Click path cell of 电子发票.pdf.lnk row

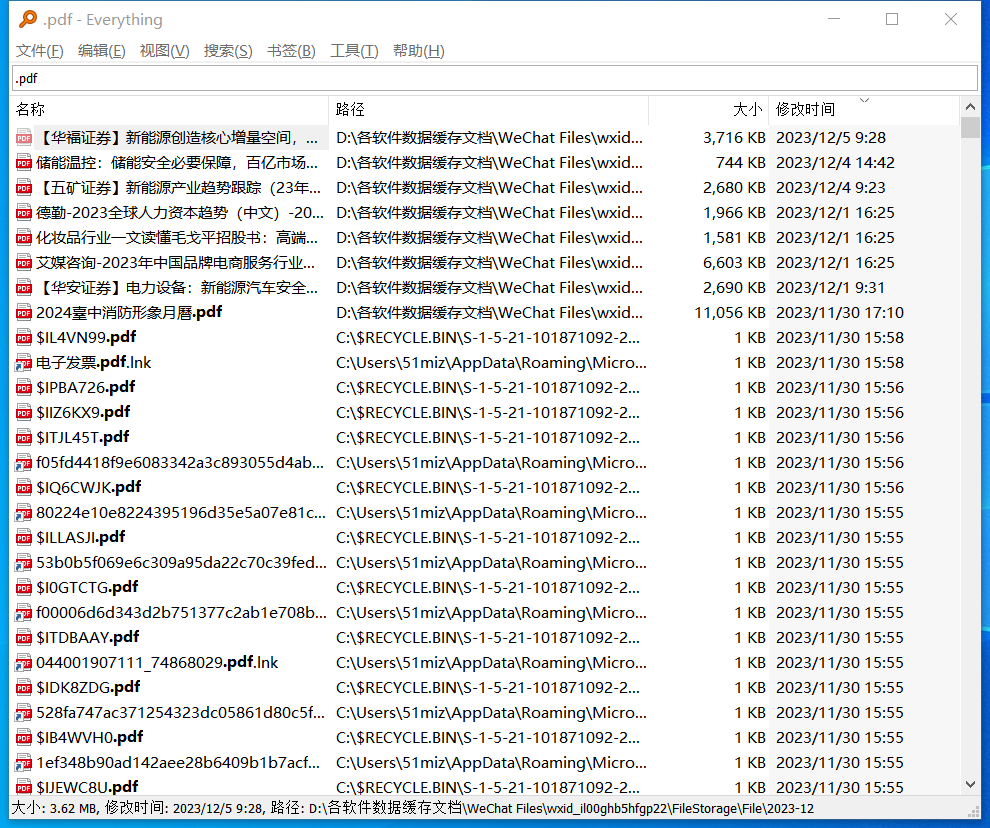point(491,363)
